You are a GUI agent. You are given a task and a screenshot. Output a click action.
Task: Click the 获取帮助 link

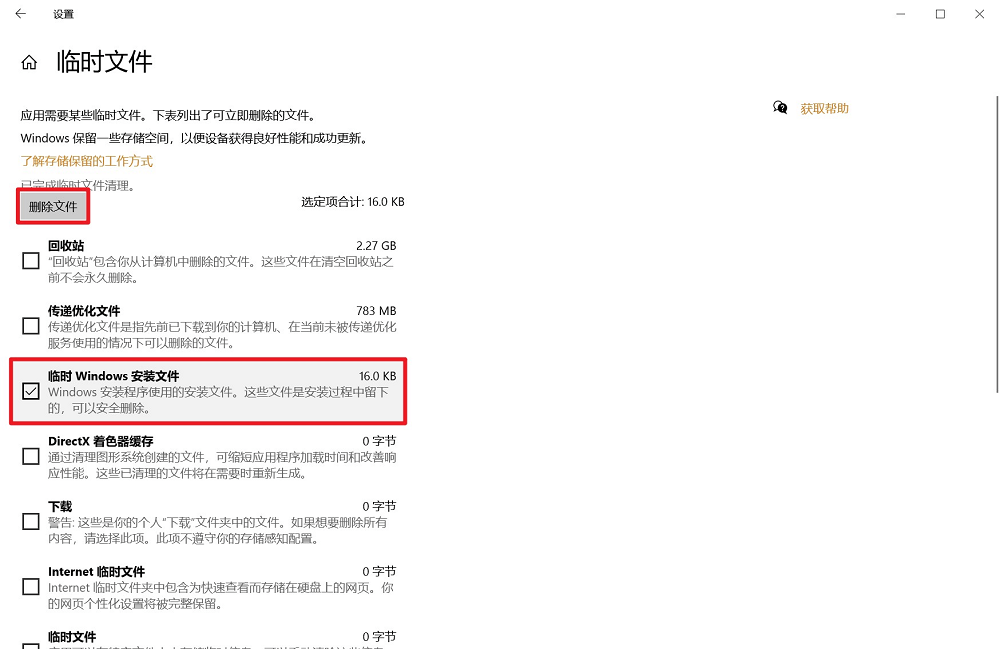click(826, 107)
